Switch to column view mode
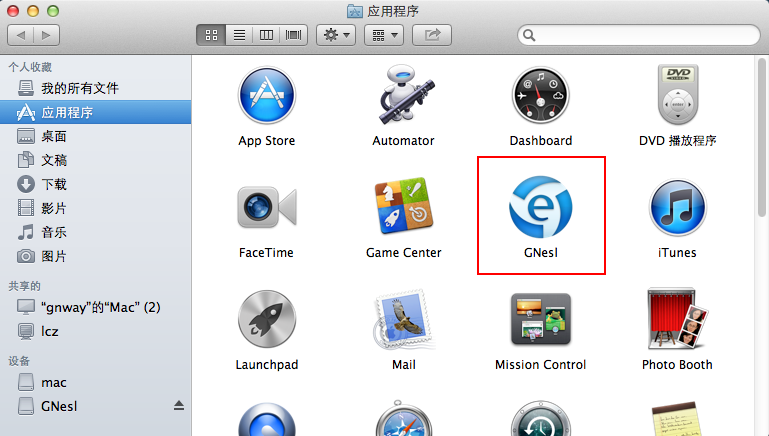 (266, 35)
